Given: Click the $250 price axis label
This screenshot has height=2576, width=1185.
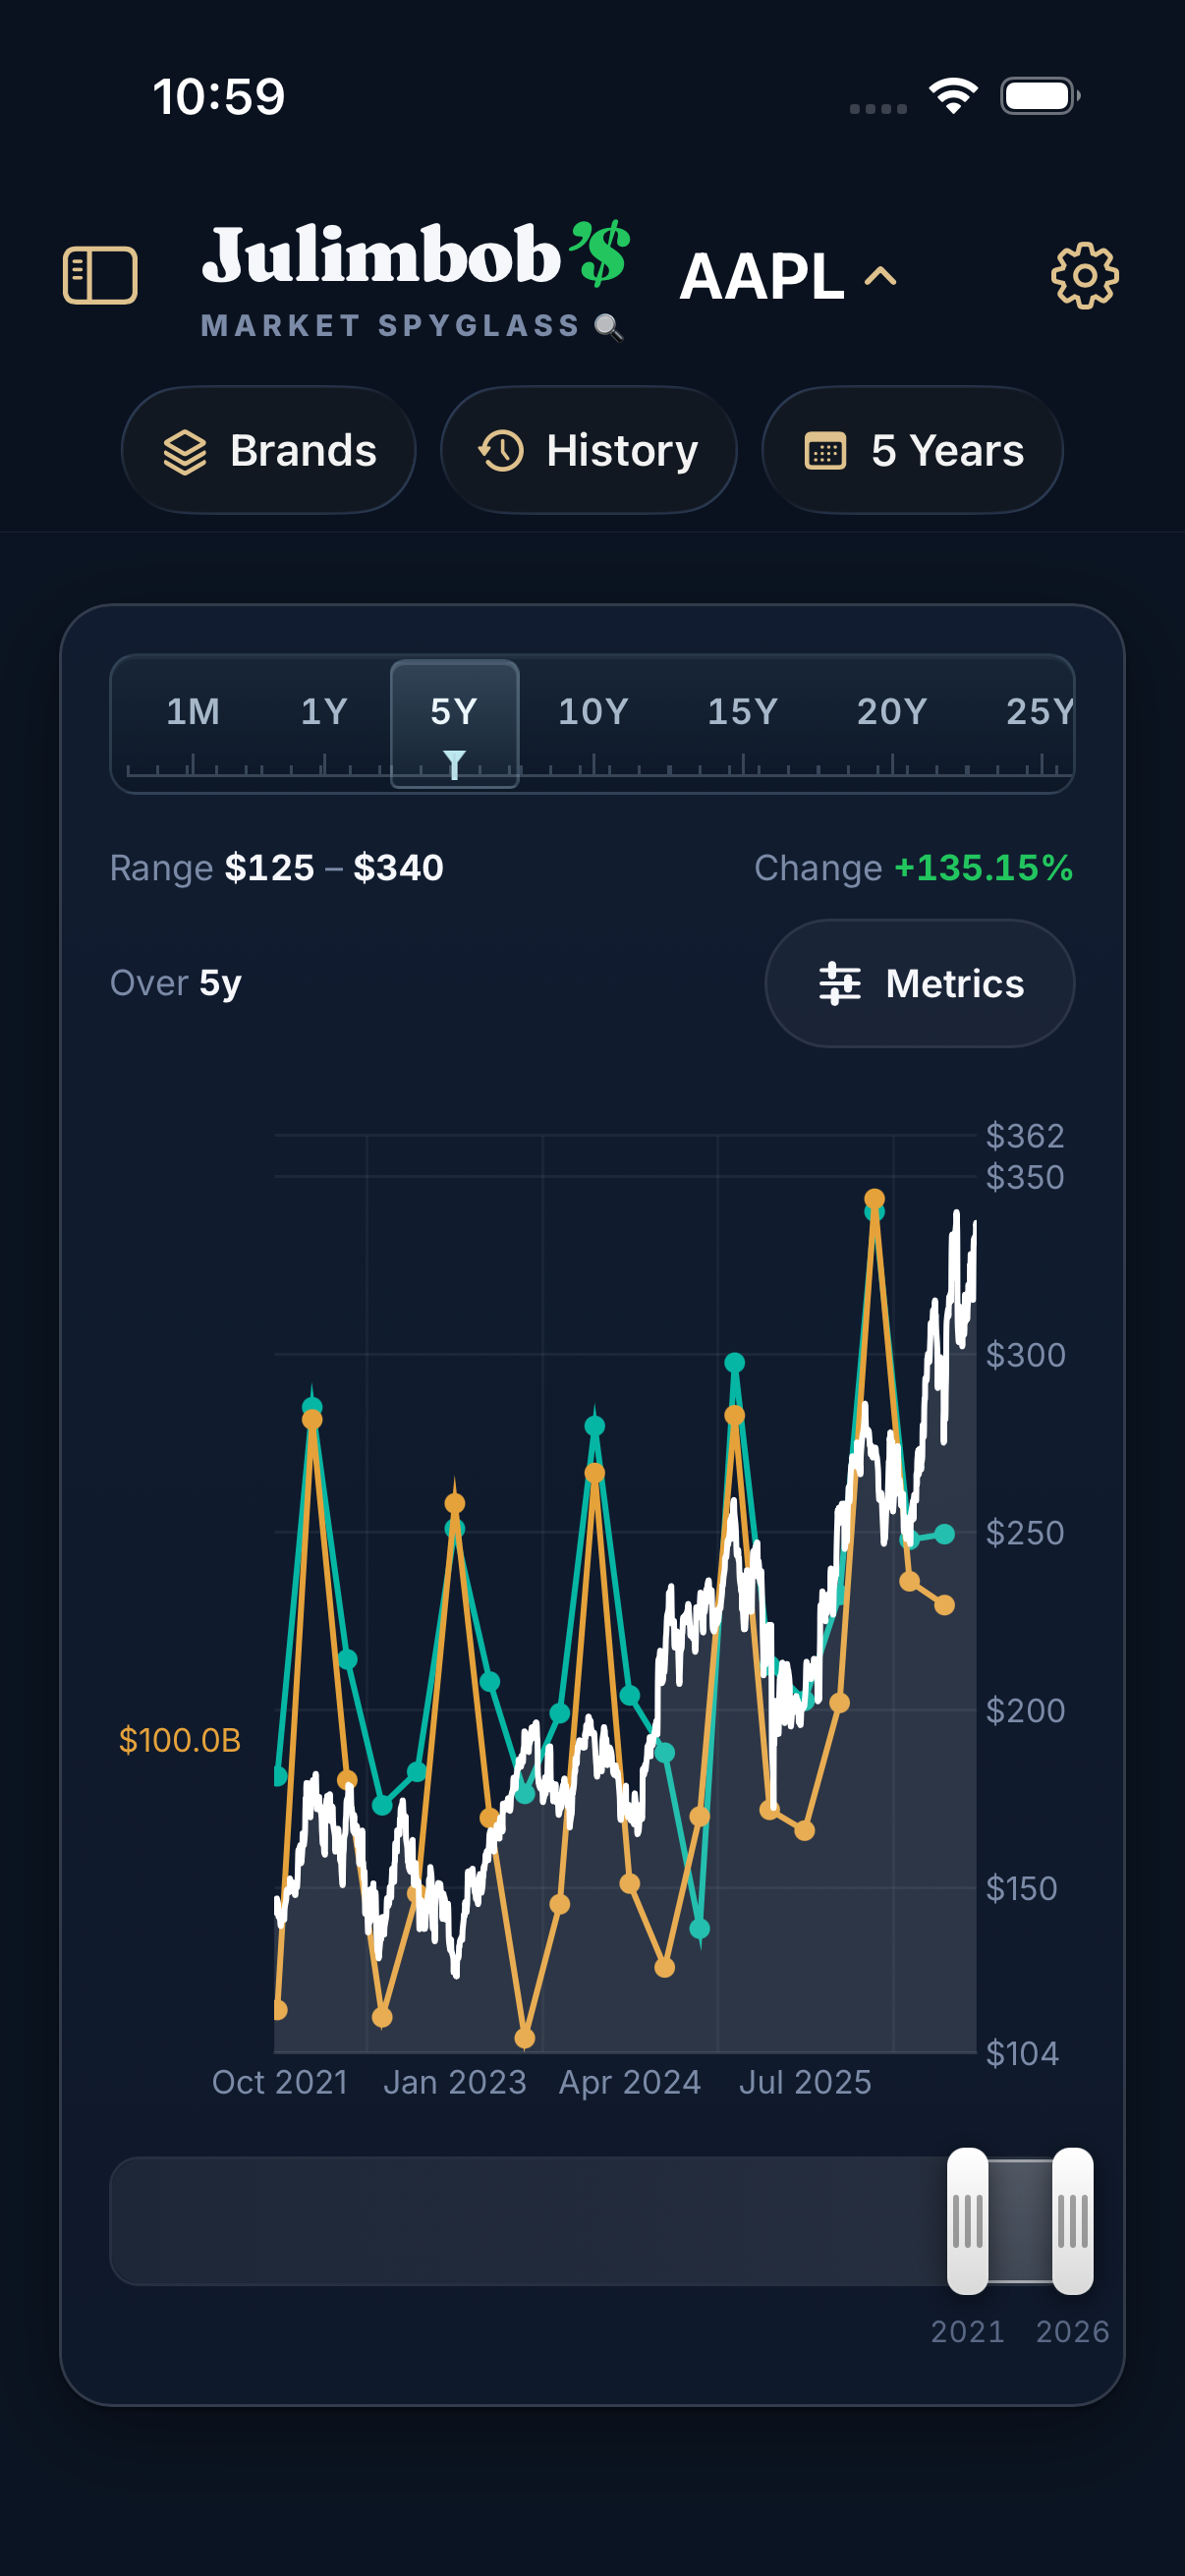Looking at the screenshot, I should click(1024, 1532).
